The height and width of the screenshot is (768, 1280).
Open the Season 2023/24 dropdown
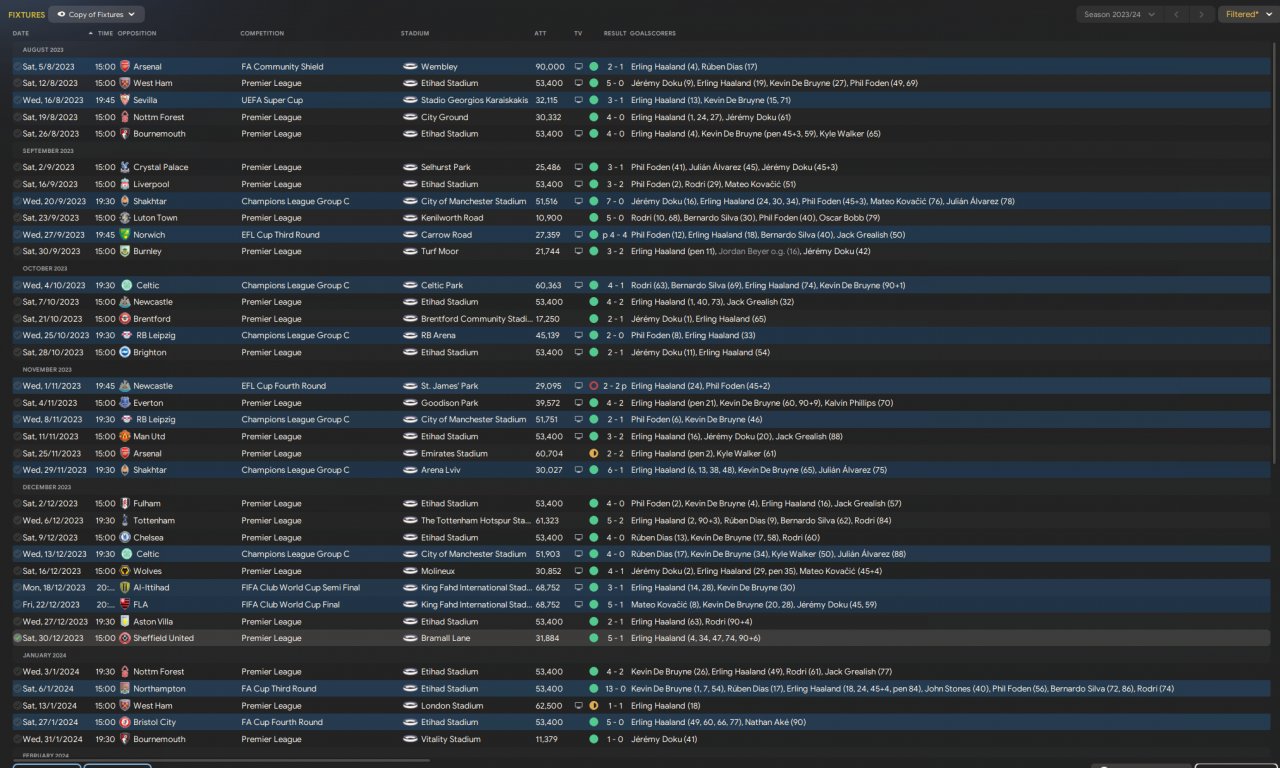[1119, 15]
